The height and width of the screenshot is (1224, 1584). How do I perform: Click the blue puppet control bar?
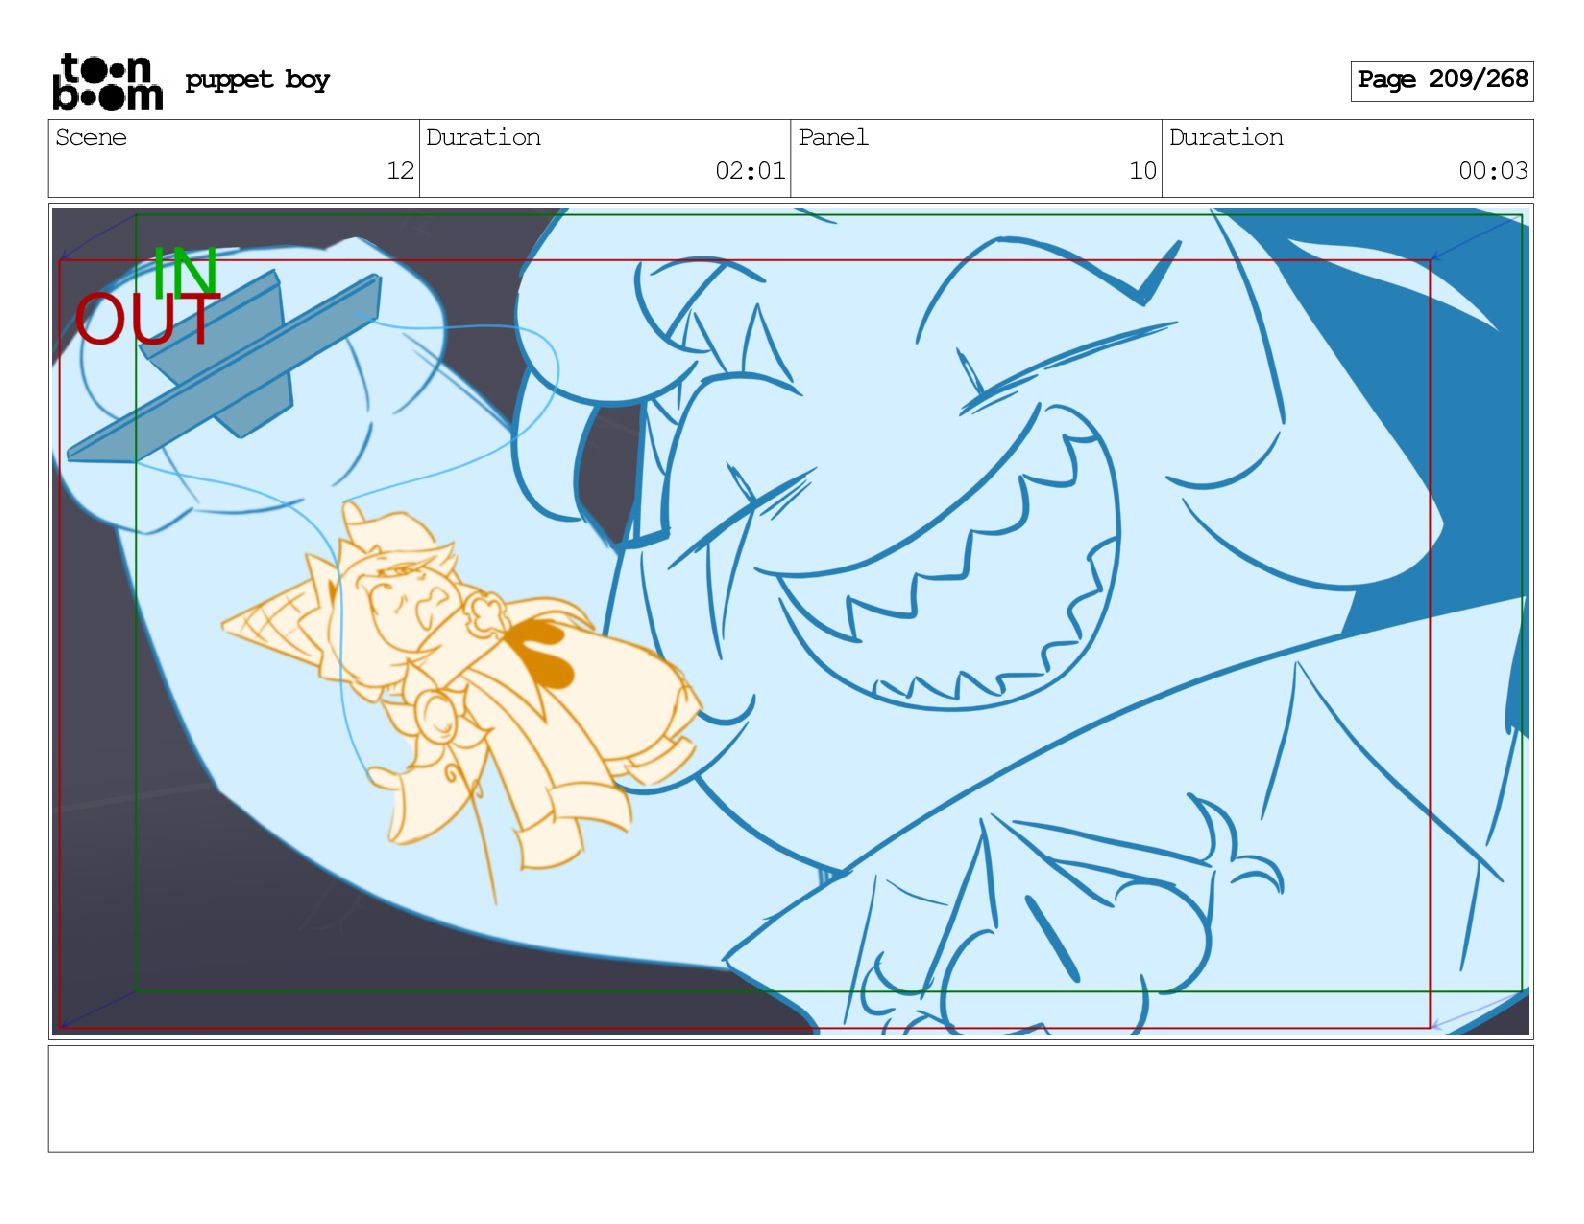click(x=225, y=367)
